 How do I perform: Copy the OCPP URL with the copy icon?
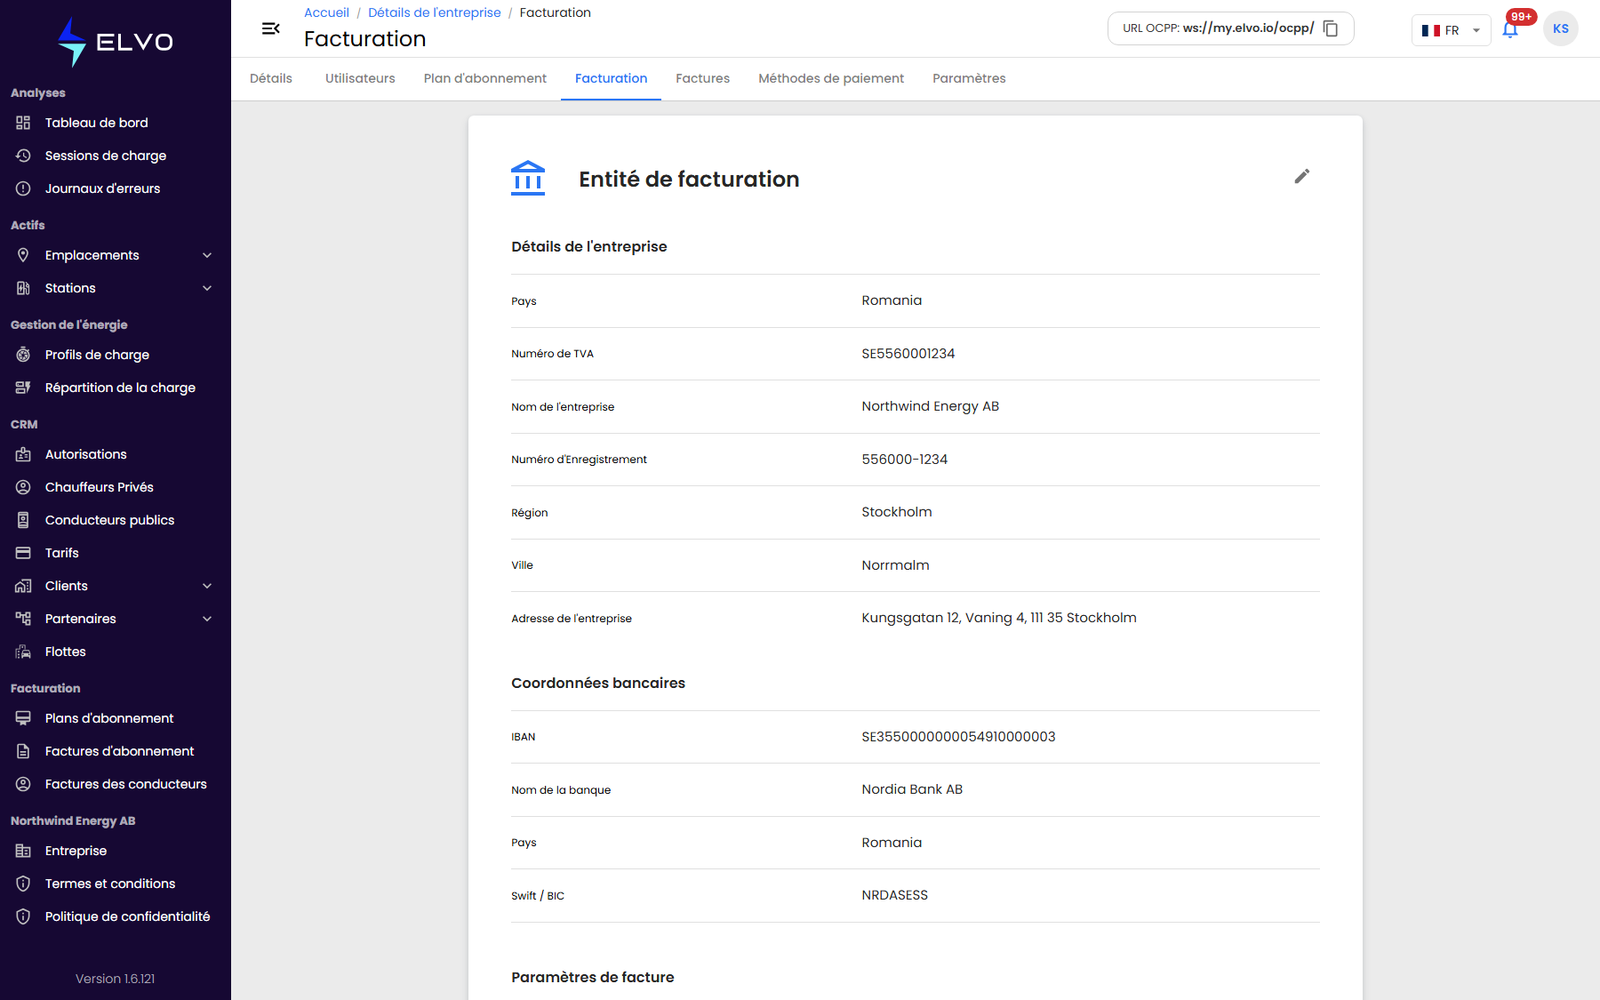click(1330, 28)
